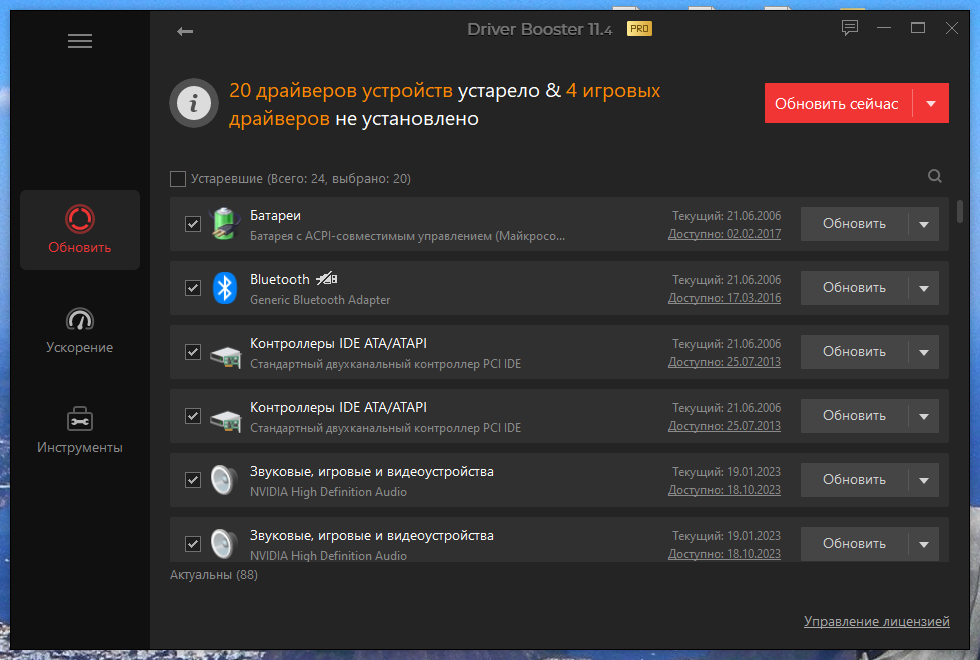The height and width of the screenshot is (660, 980).
Task: Expand the Обновить сейчас dropdown arrow
Action: pos(931,103)
